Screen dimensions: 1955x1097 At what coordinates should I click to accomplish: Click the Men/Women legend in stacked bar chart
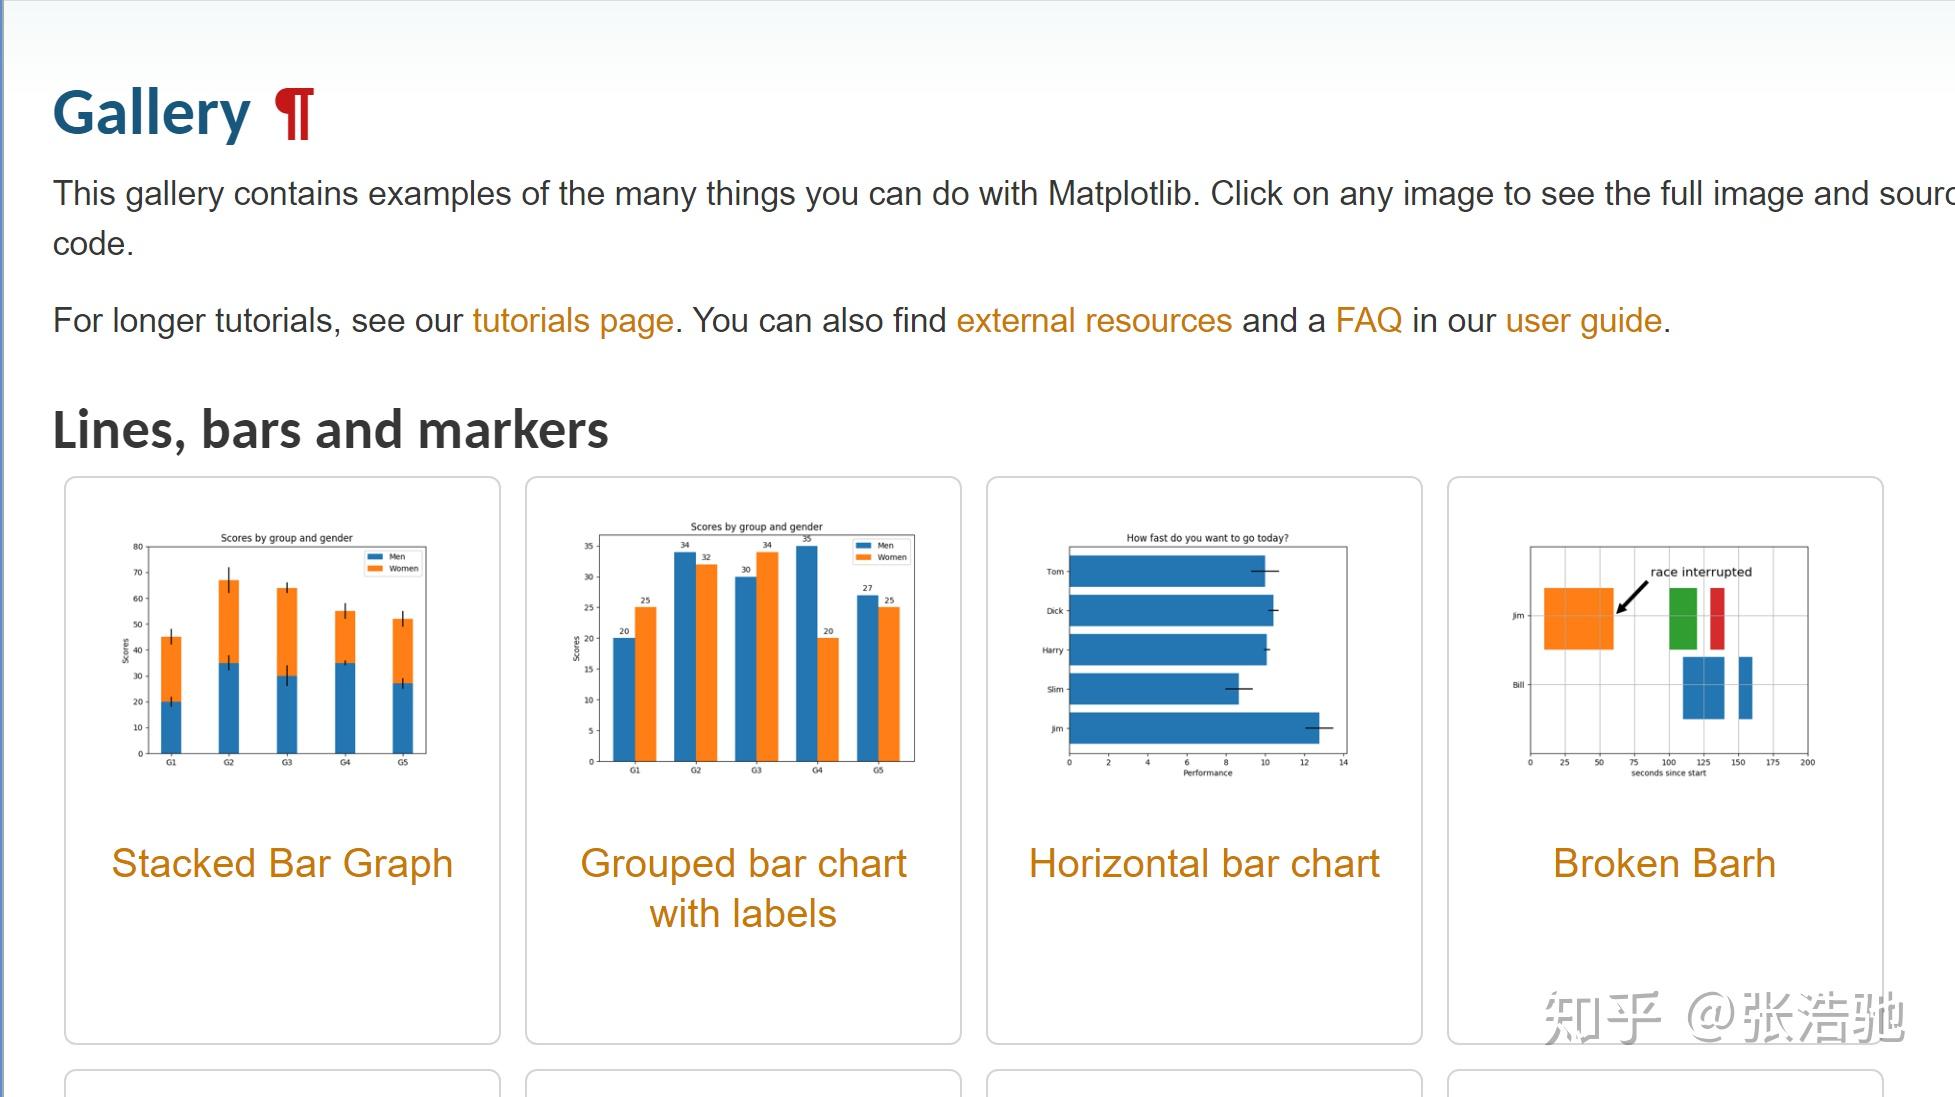(393, 563)
